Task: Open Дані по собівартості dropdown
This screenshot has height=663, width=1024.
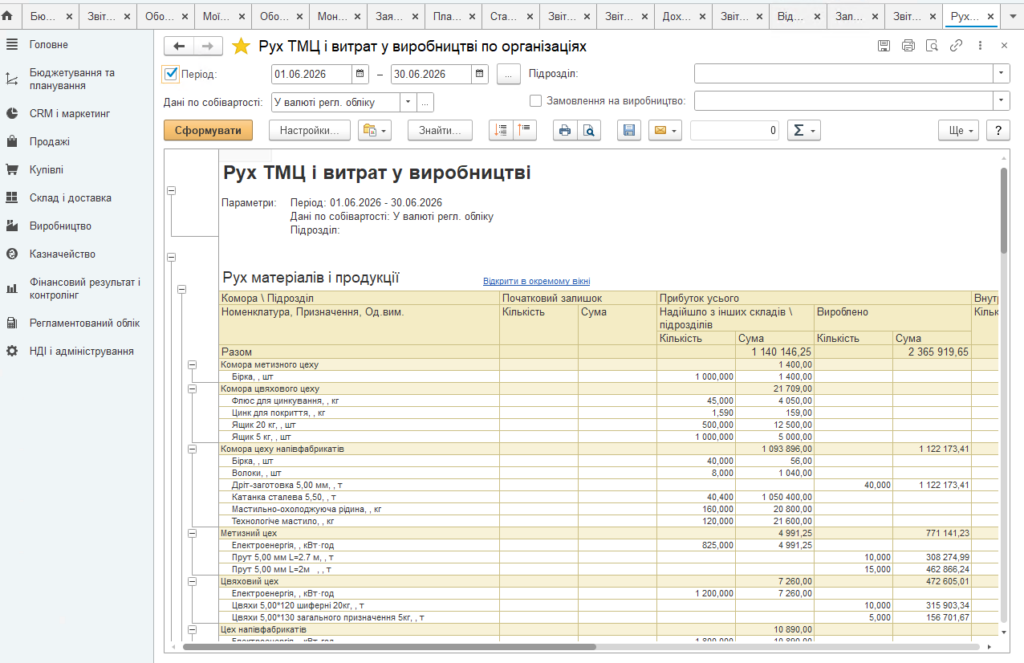Action: [408, 102]
